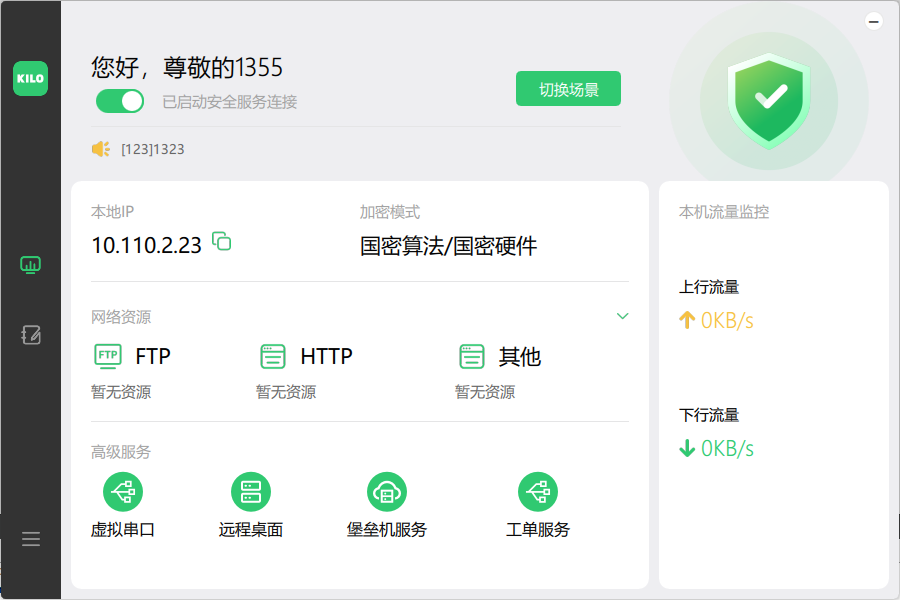Click the KILO logo
Viewport: 900px width, 600px height.
30,78
